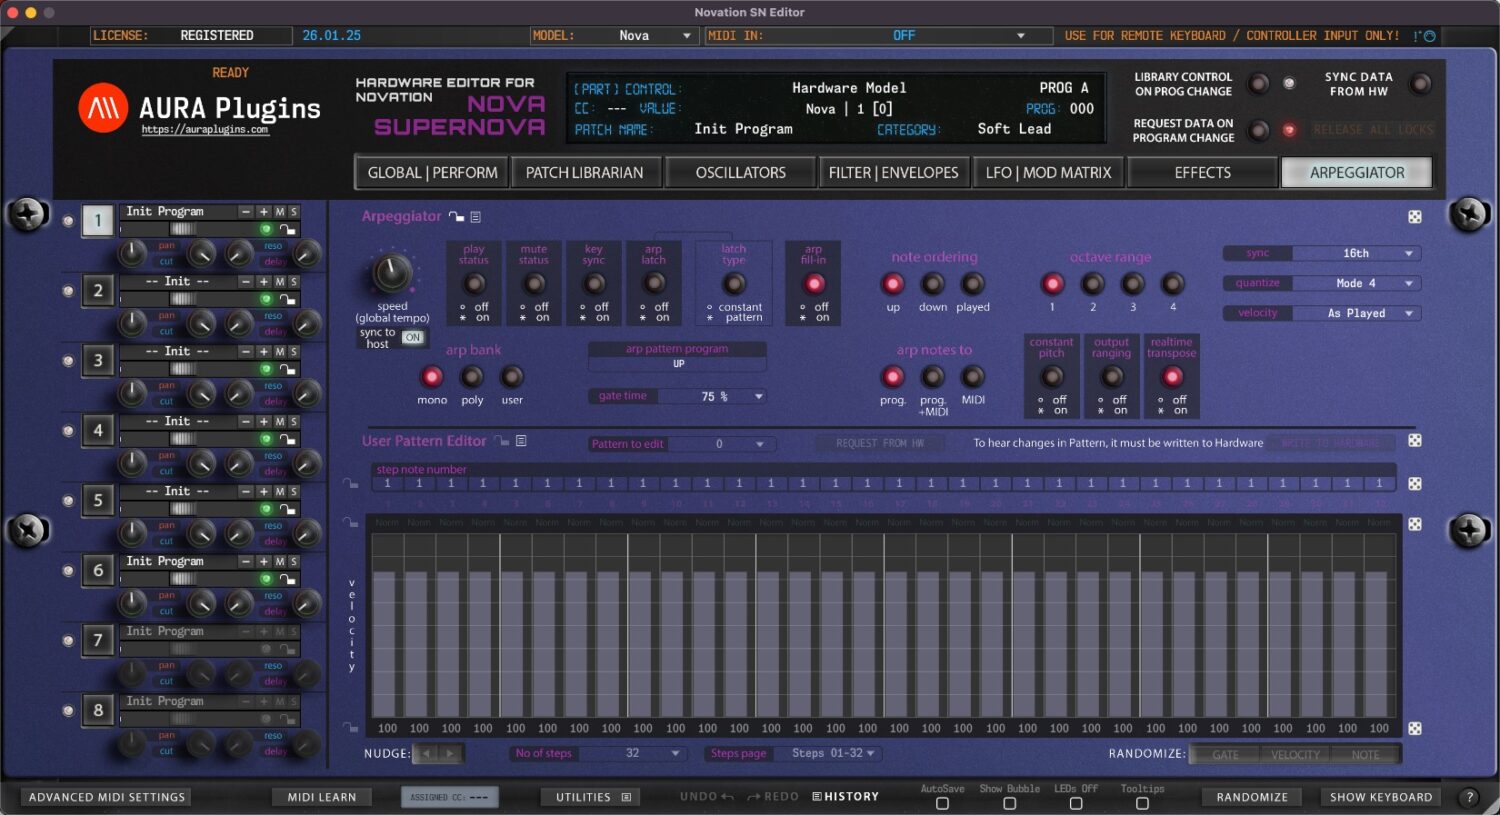Image resolution: width=1500 pixels, height=815 pixels.
Task: Enable the AutoSave checkbox
Action: tap(941, 803)
